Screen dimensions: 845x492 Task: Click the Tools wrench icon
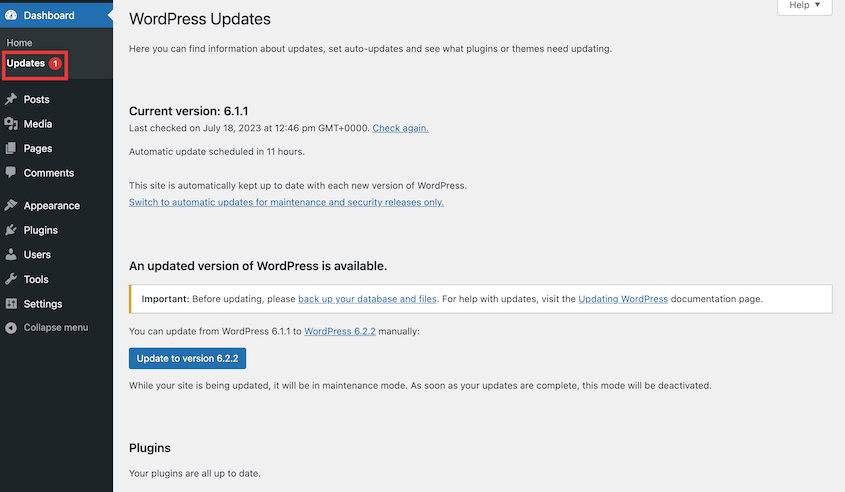[x=11, y=279]
